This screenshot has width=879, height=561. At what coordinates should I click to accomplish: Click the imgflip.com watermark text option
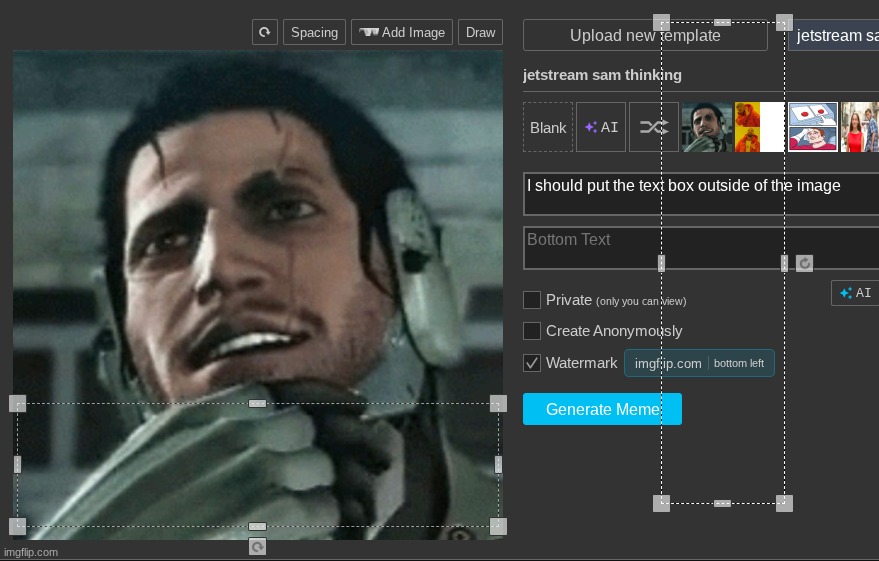668,363
